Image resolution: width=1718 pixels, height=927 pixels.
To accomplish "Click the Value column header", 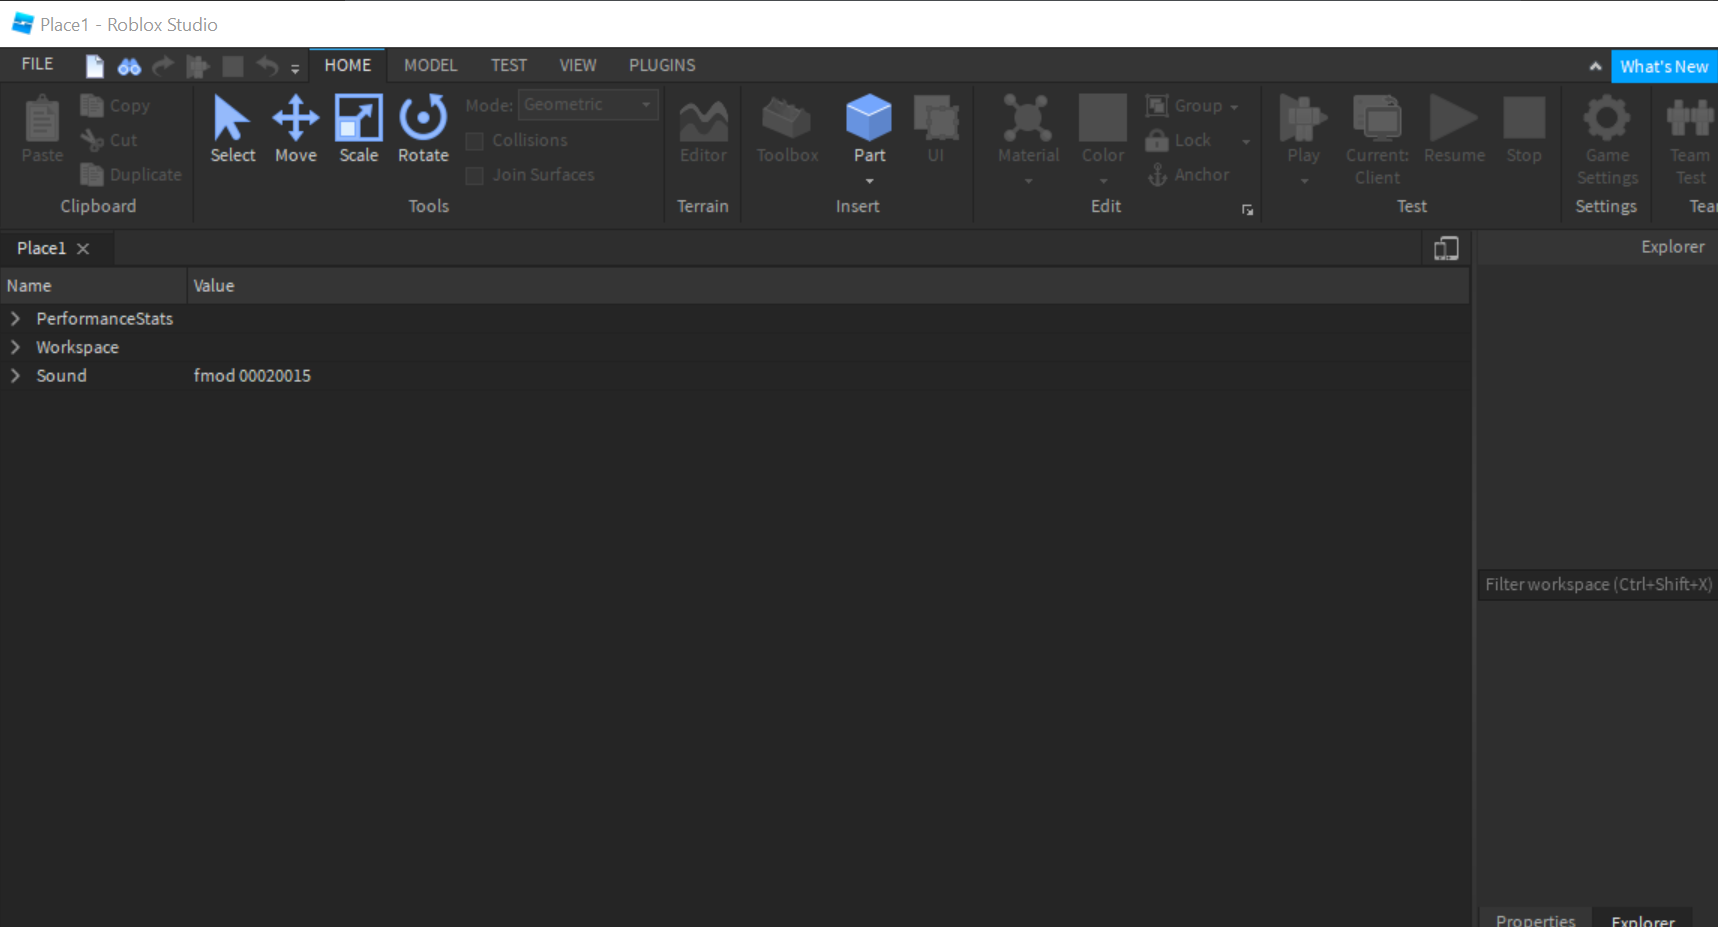I will pyautogui.click(x=828, y=286).
